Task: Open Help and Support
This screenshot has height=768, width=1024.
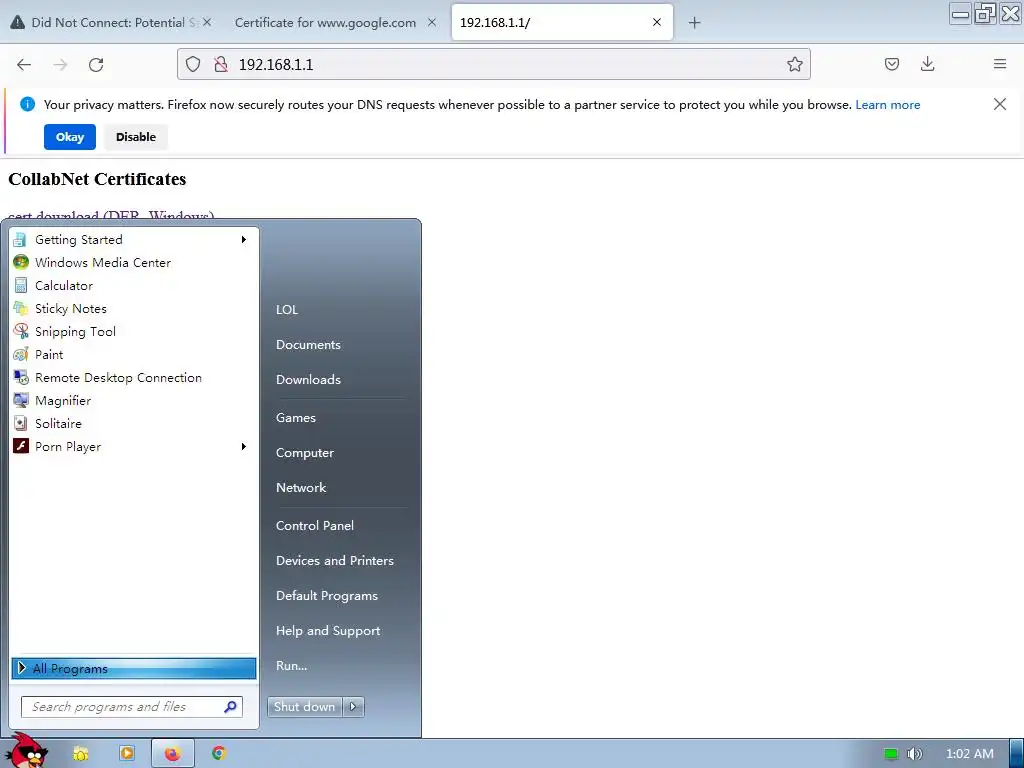Action: point(328,631)
